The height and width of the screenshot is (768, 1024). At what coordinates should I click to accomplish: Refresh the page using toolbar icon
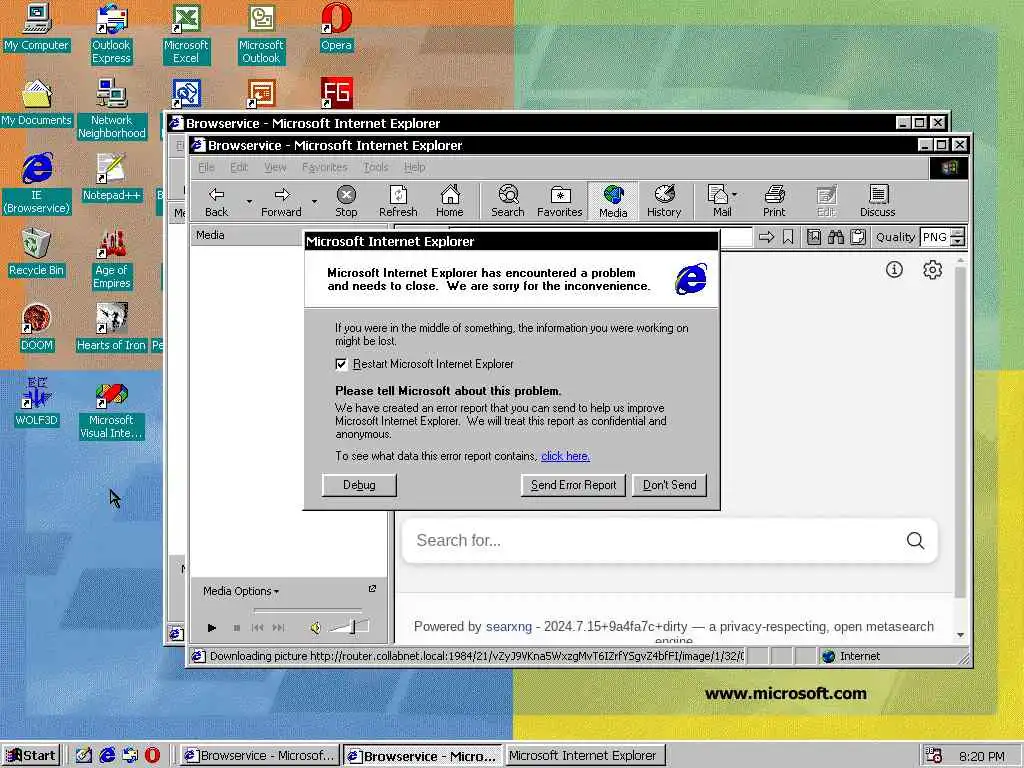(398, 200)
